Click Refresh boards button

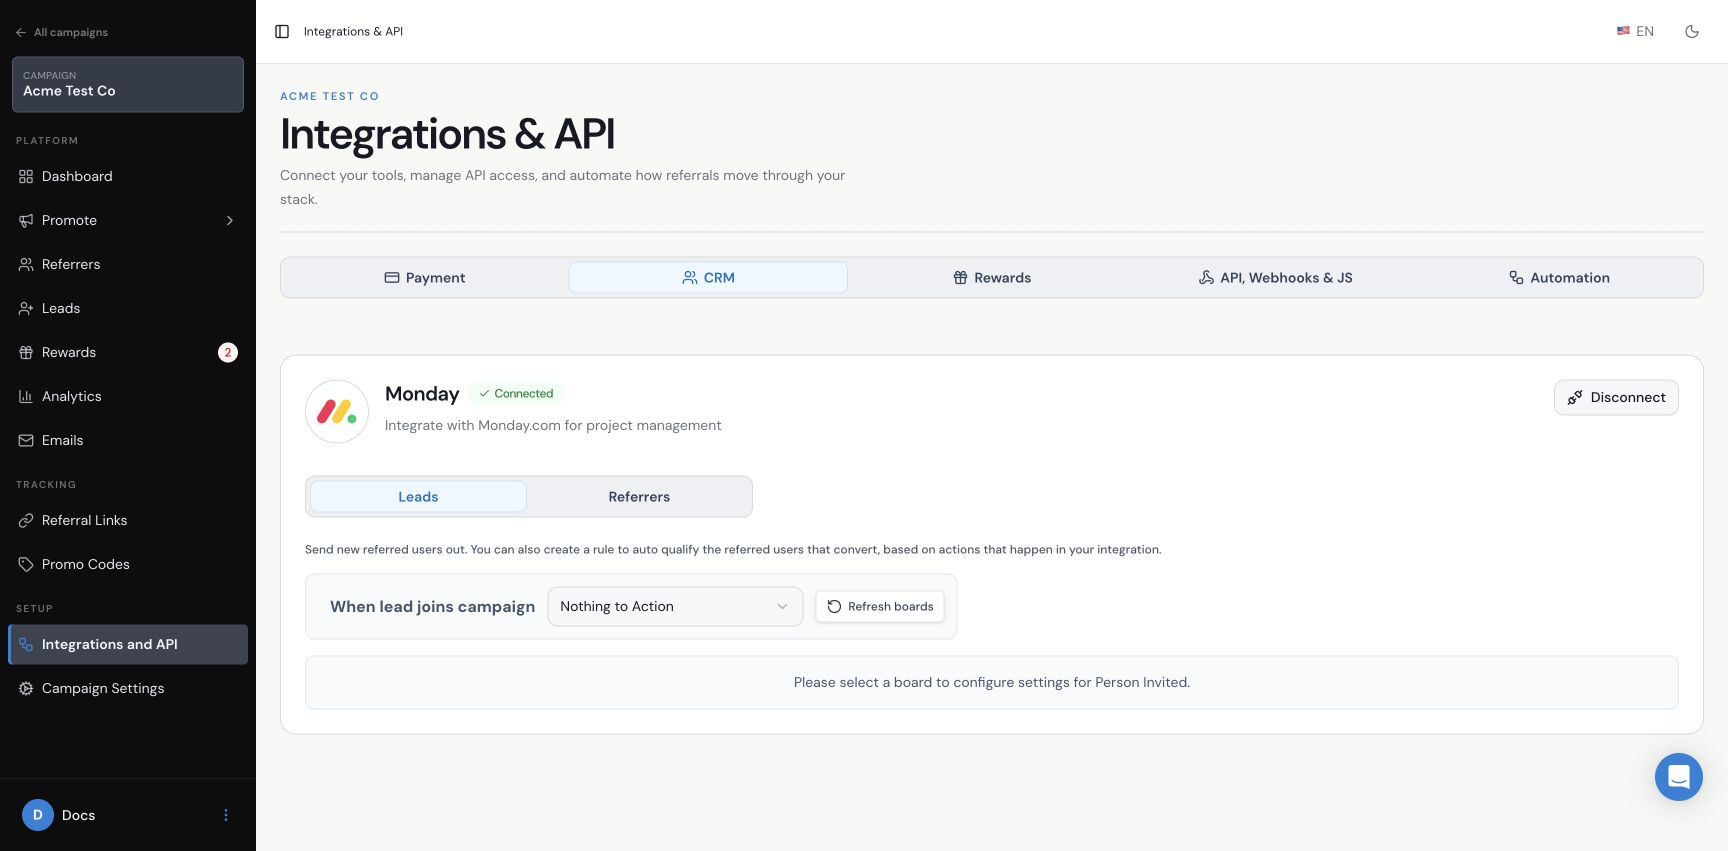[880, 606]
